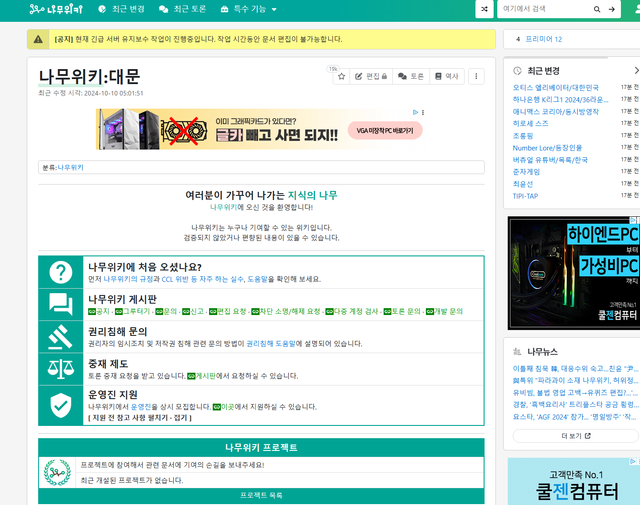Open 최근 변경 in top navigation
Viewport: 640px width, 505px height.
(x=122, y=9)
